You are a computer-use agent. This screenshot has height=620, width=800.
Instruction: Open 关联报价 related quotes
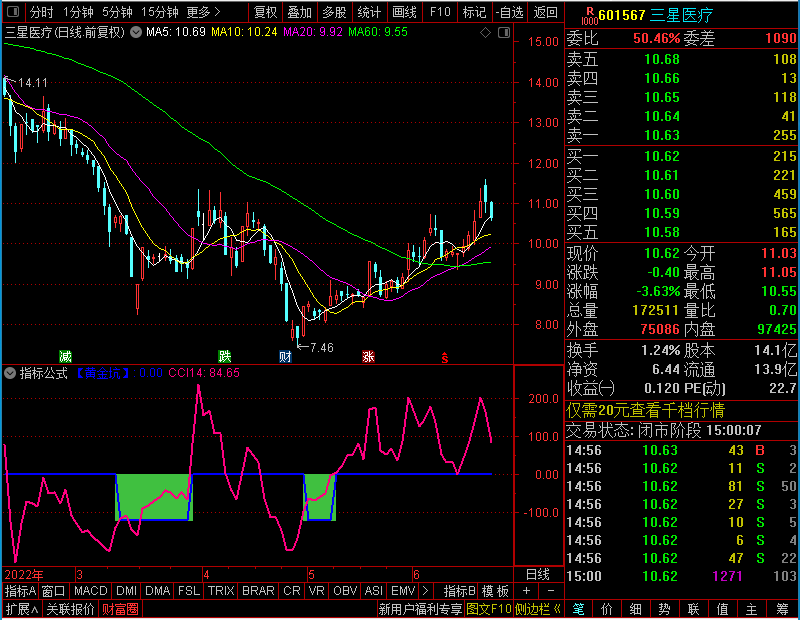tap(70, 609)
